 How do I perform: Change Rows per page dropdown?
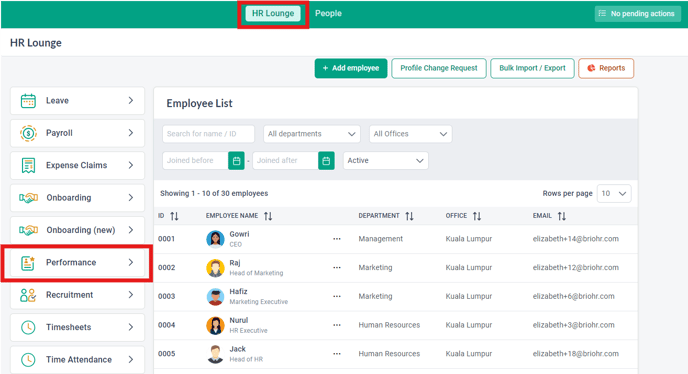614,194
